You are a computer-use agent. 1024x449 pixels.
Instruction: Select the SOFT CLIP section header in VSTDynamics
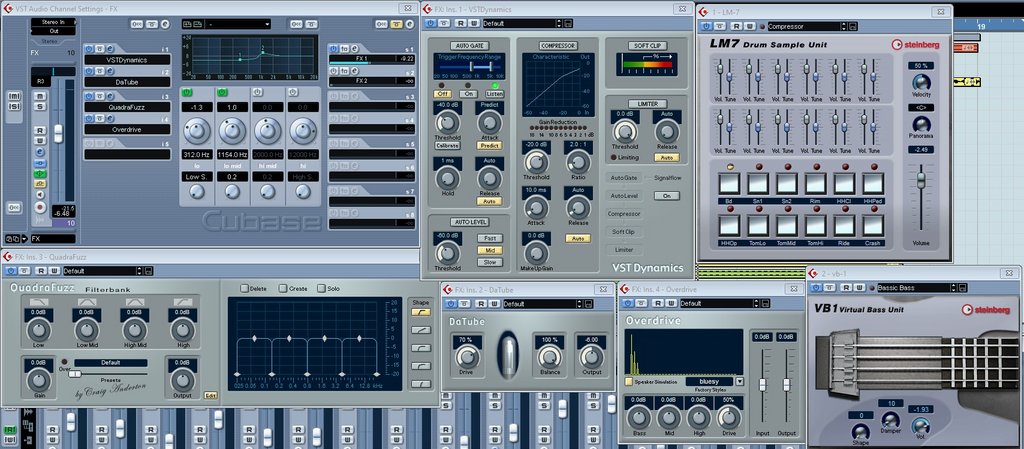(x=647, y=46)
